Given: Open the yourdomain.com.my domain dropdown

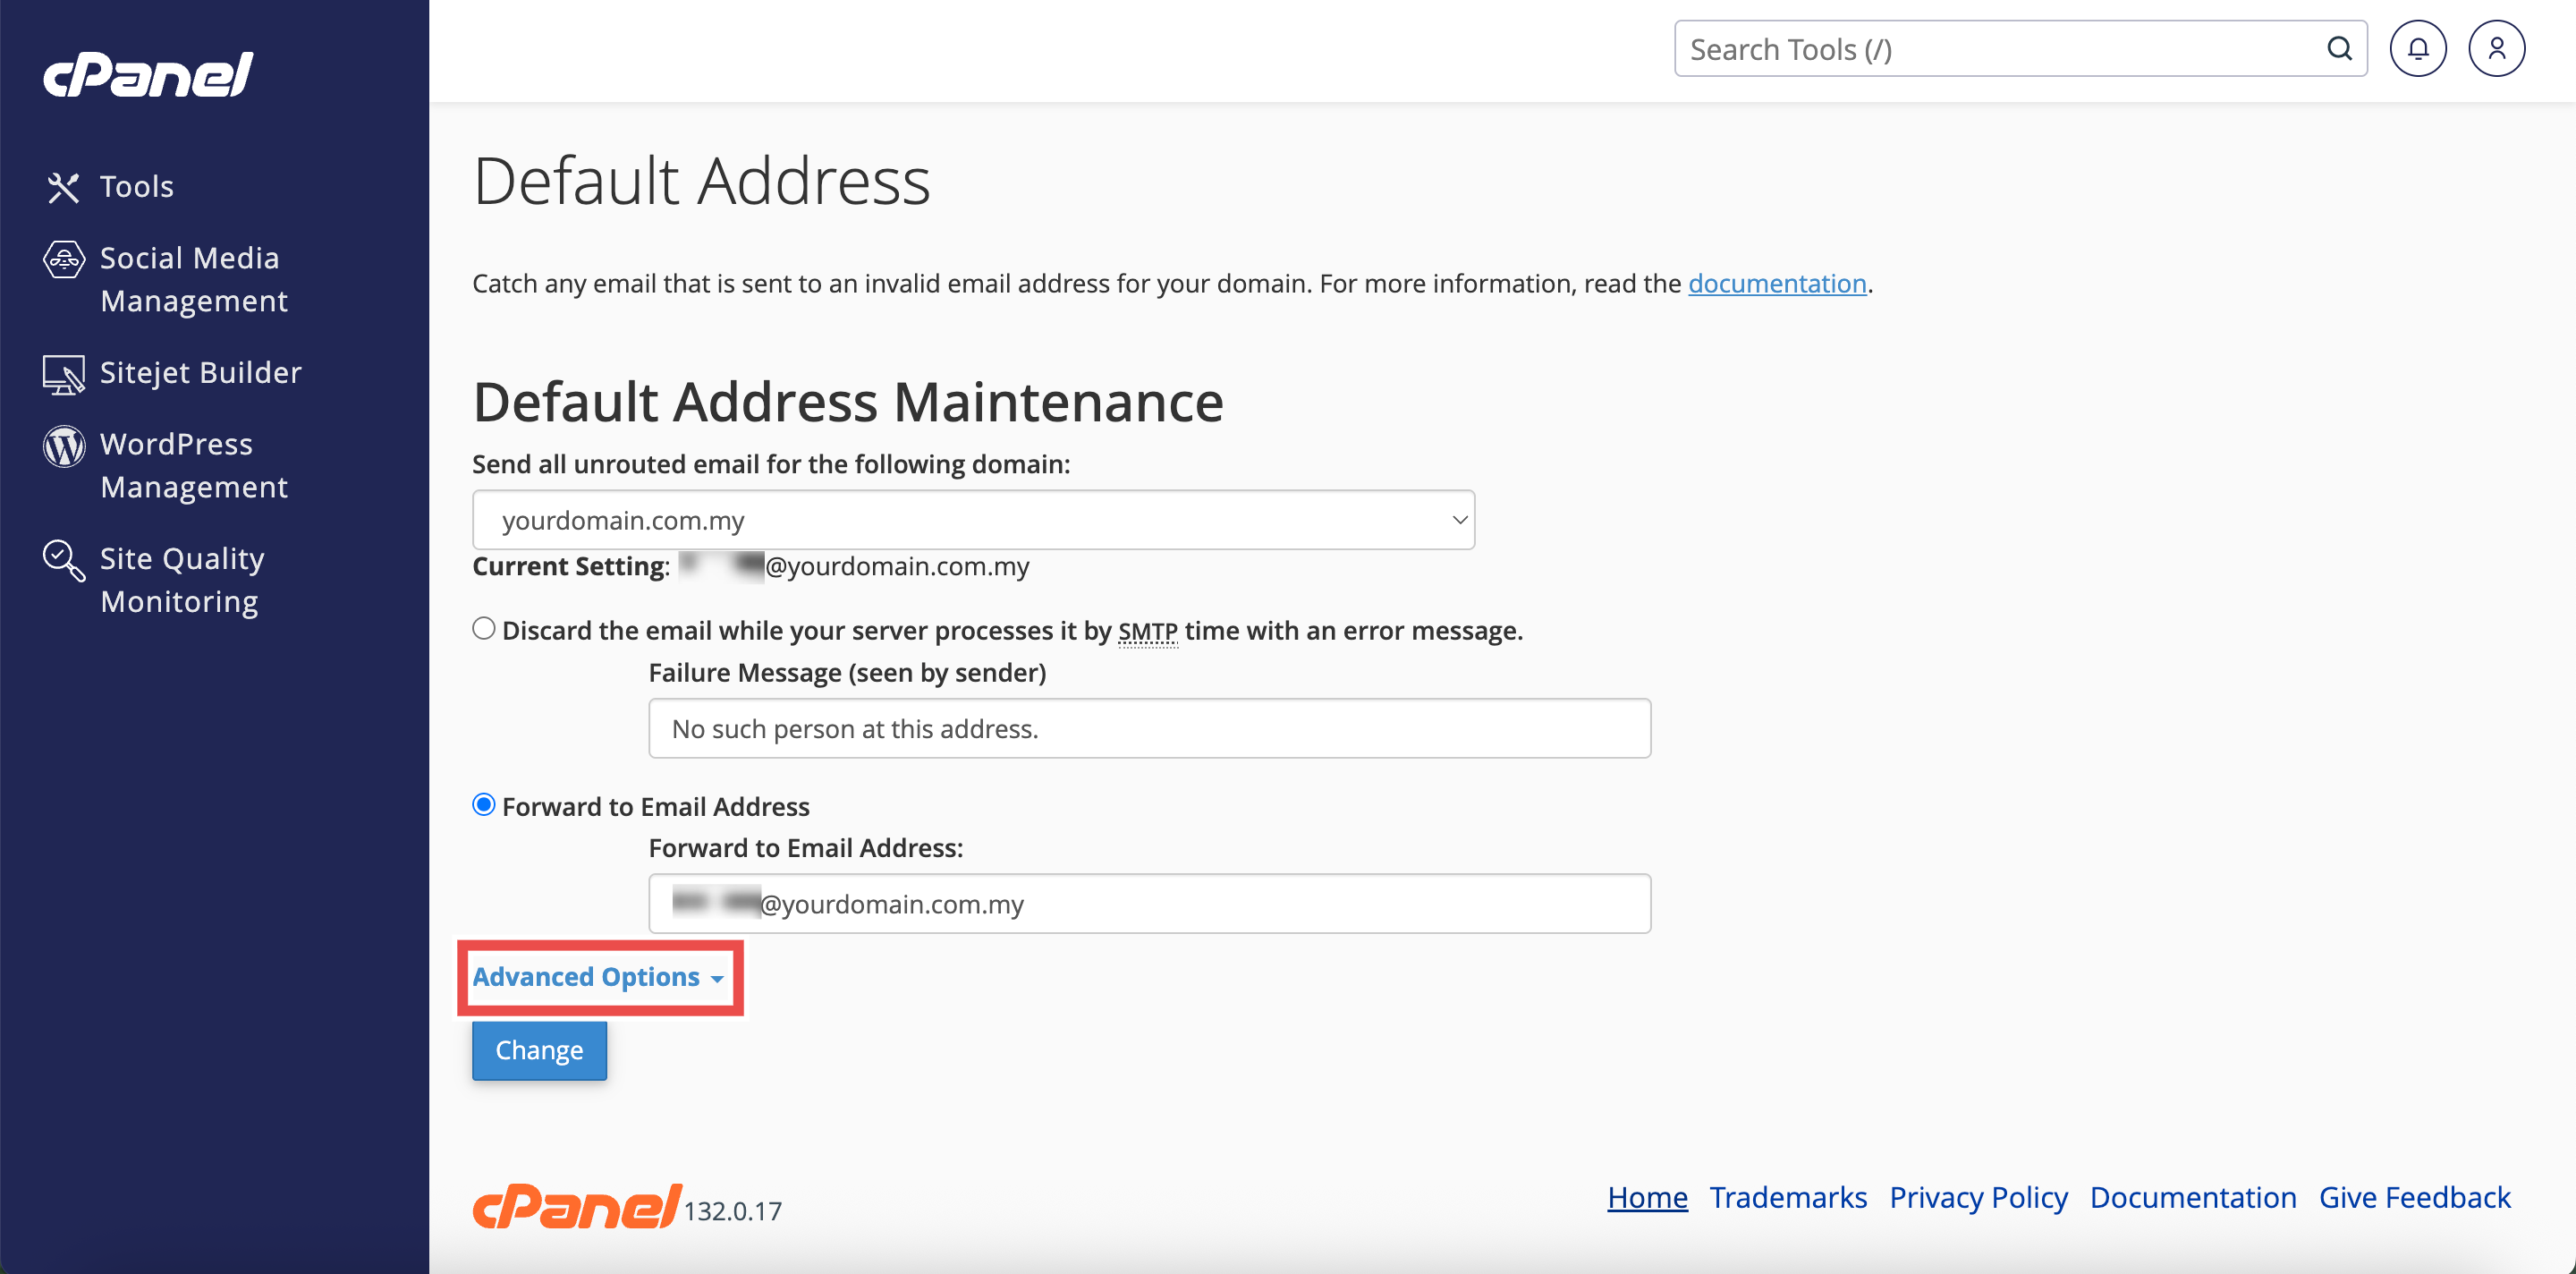Looking at the screenshot, I should (x=972, y=520).
